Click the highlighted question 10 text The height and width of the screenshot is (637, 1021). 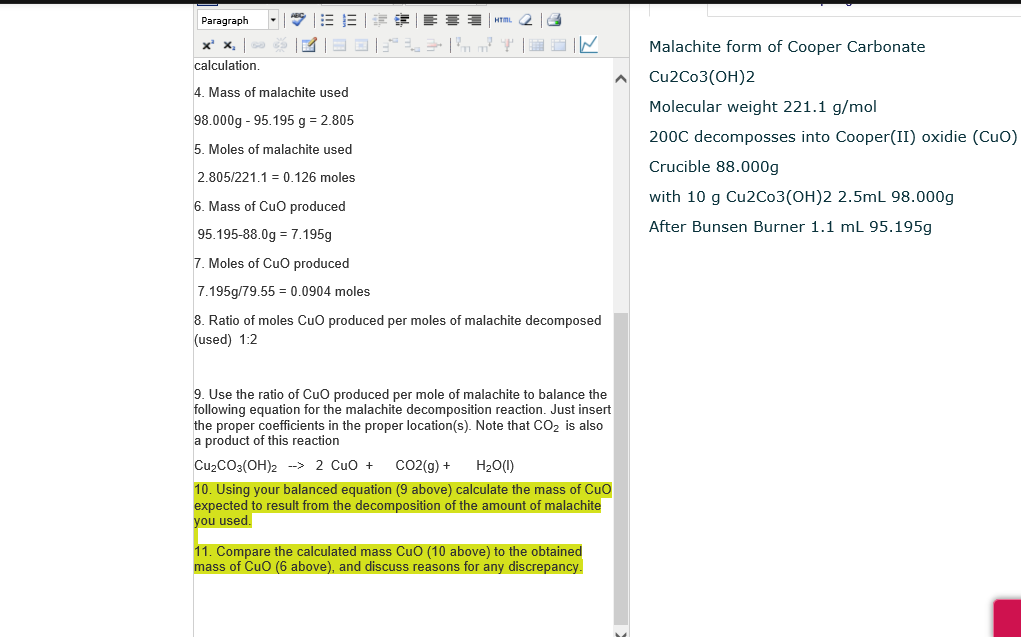[x=400, y=504]
